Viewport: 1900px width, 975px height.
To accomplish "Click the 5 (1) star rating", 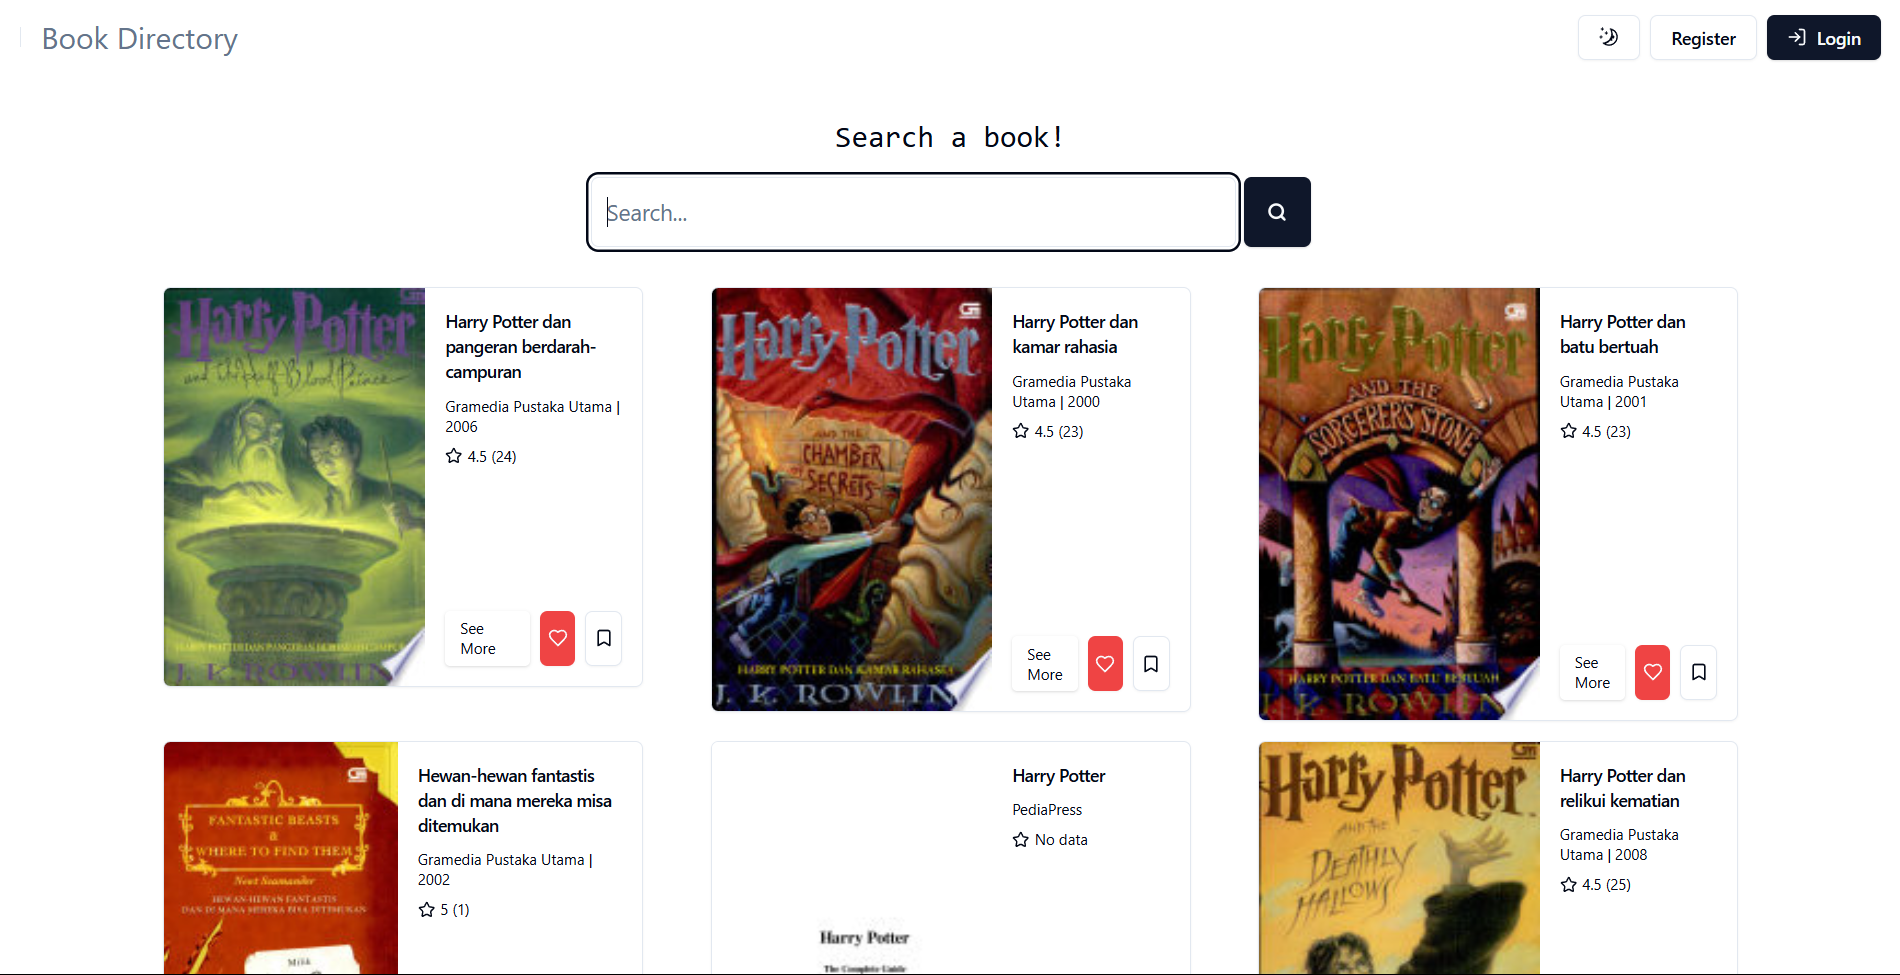I will point(444,910).
